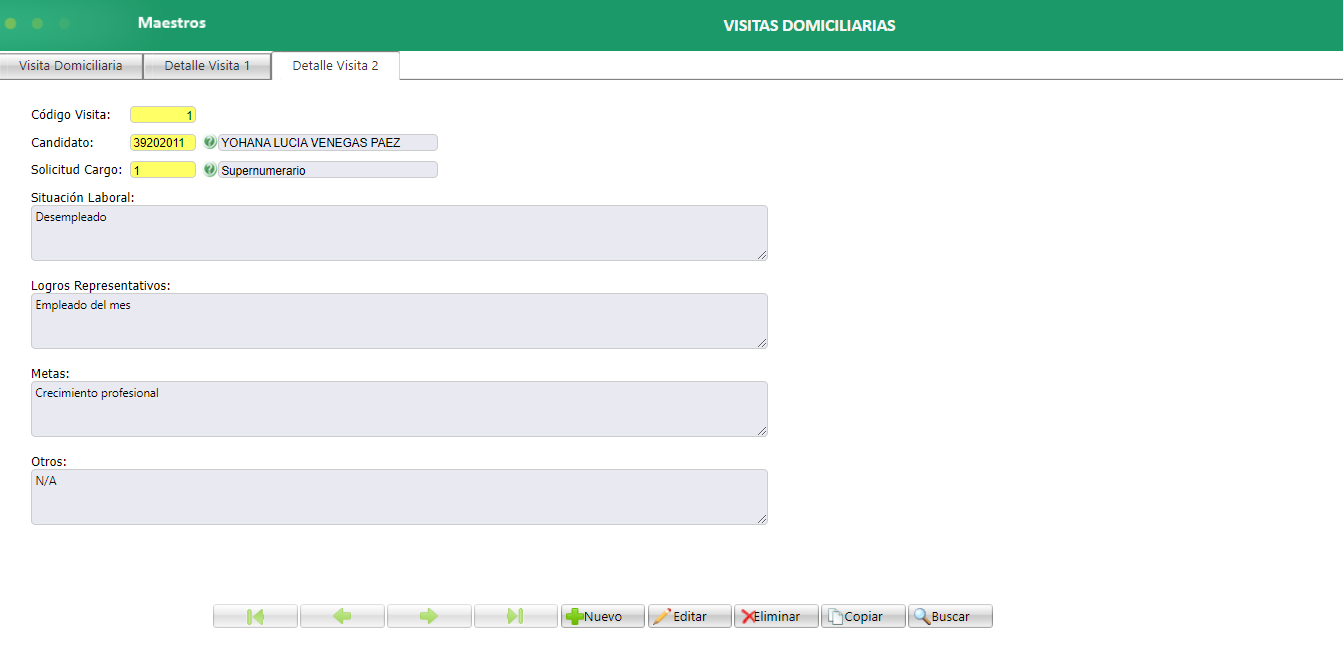Click the Supernumerario field
Viewport: 1343px width, 655px height.
tap(328, 170)
